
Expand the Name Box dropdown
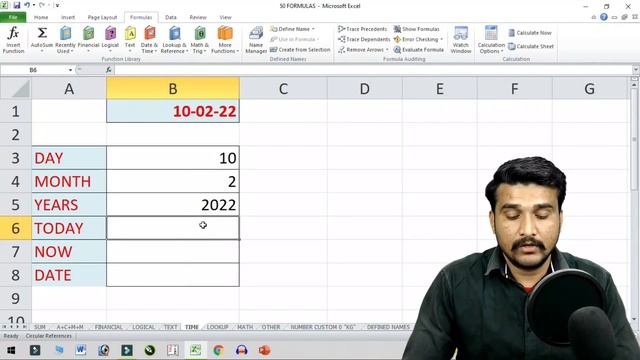point(70,70)
